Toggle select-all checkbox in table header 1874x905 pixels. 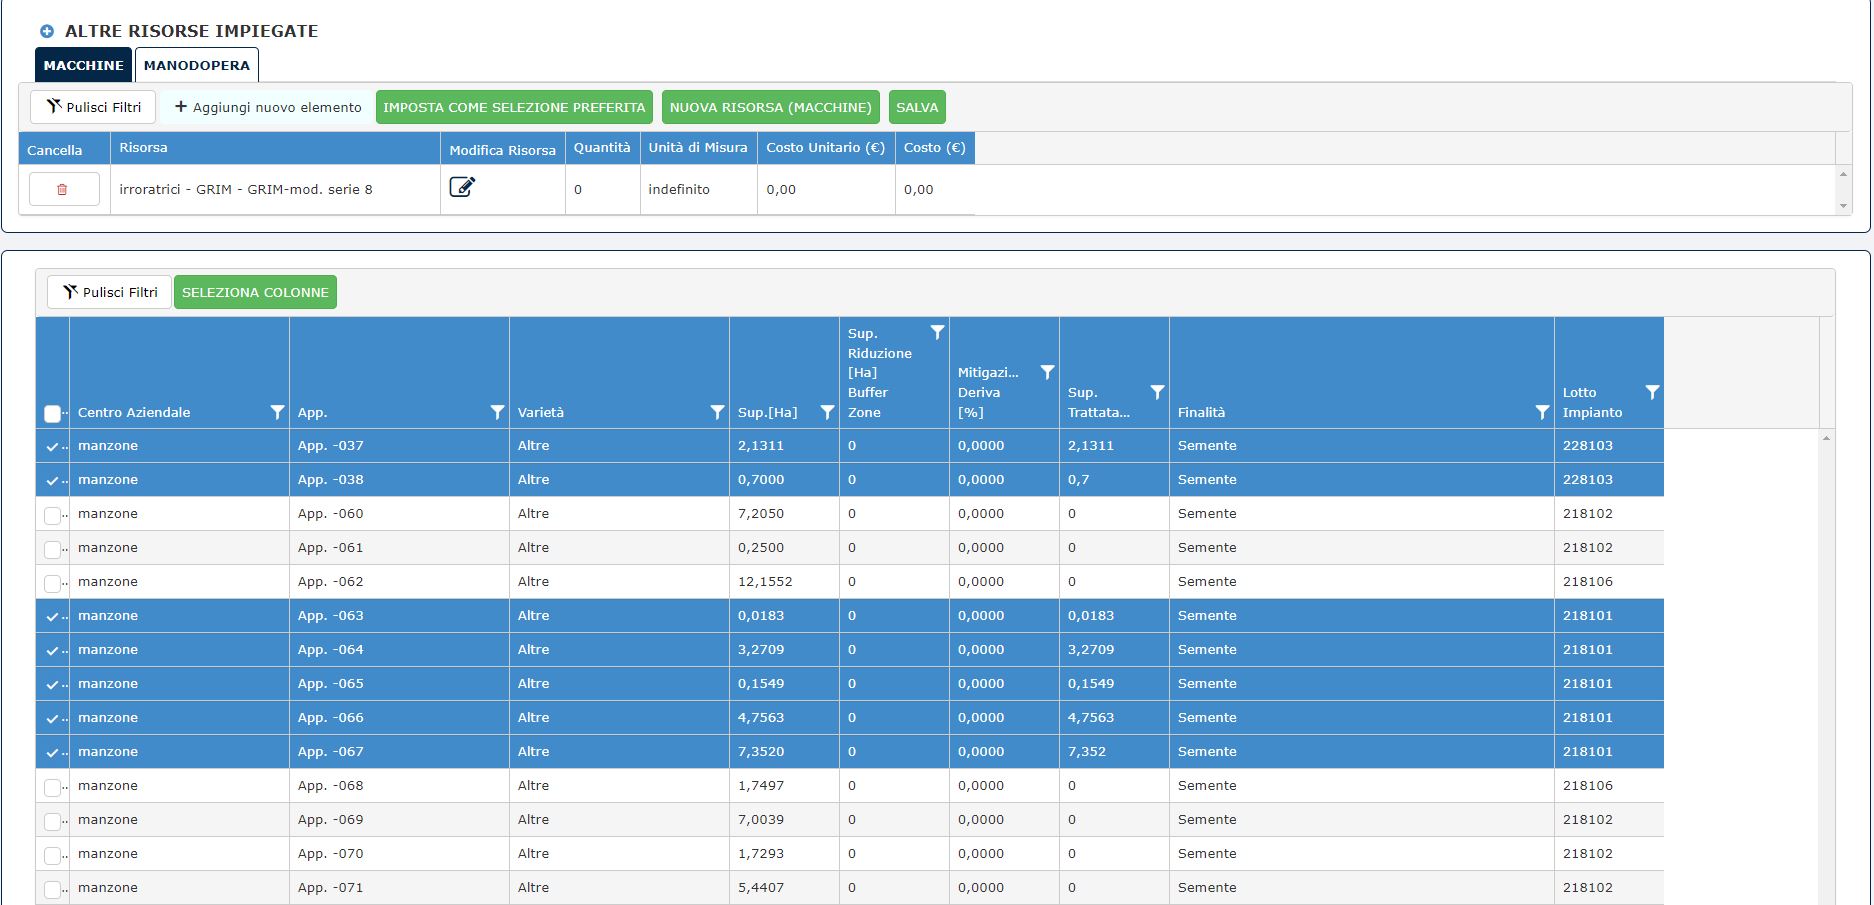pos(53,413)
